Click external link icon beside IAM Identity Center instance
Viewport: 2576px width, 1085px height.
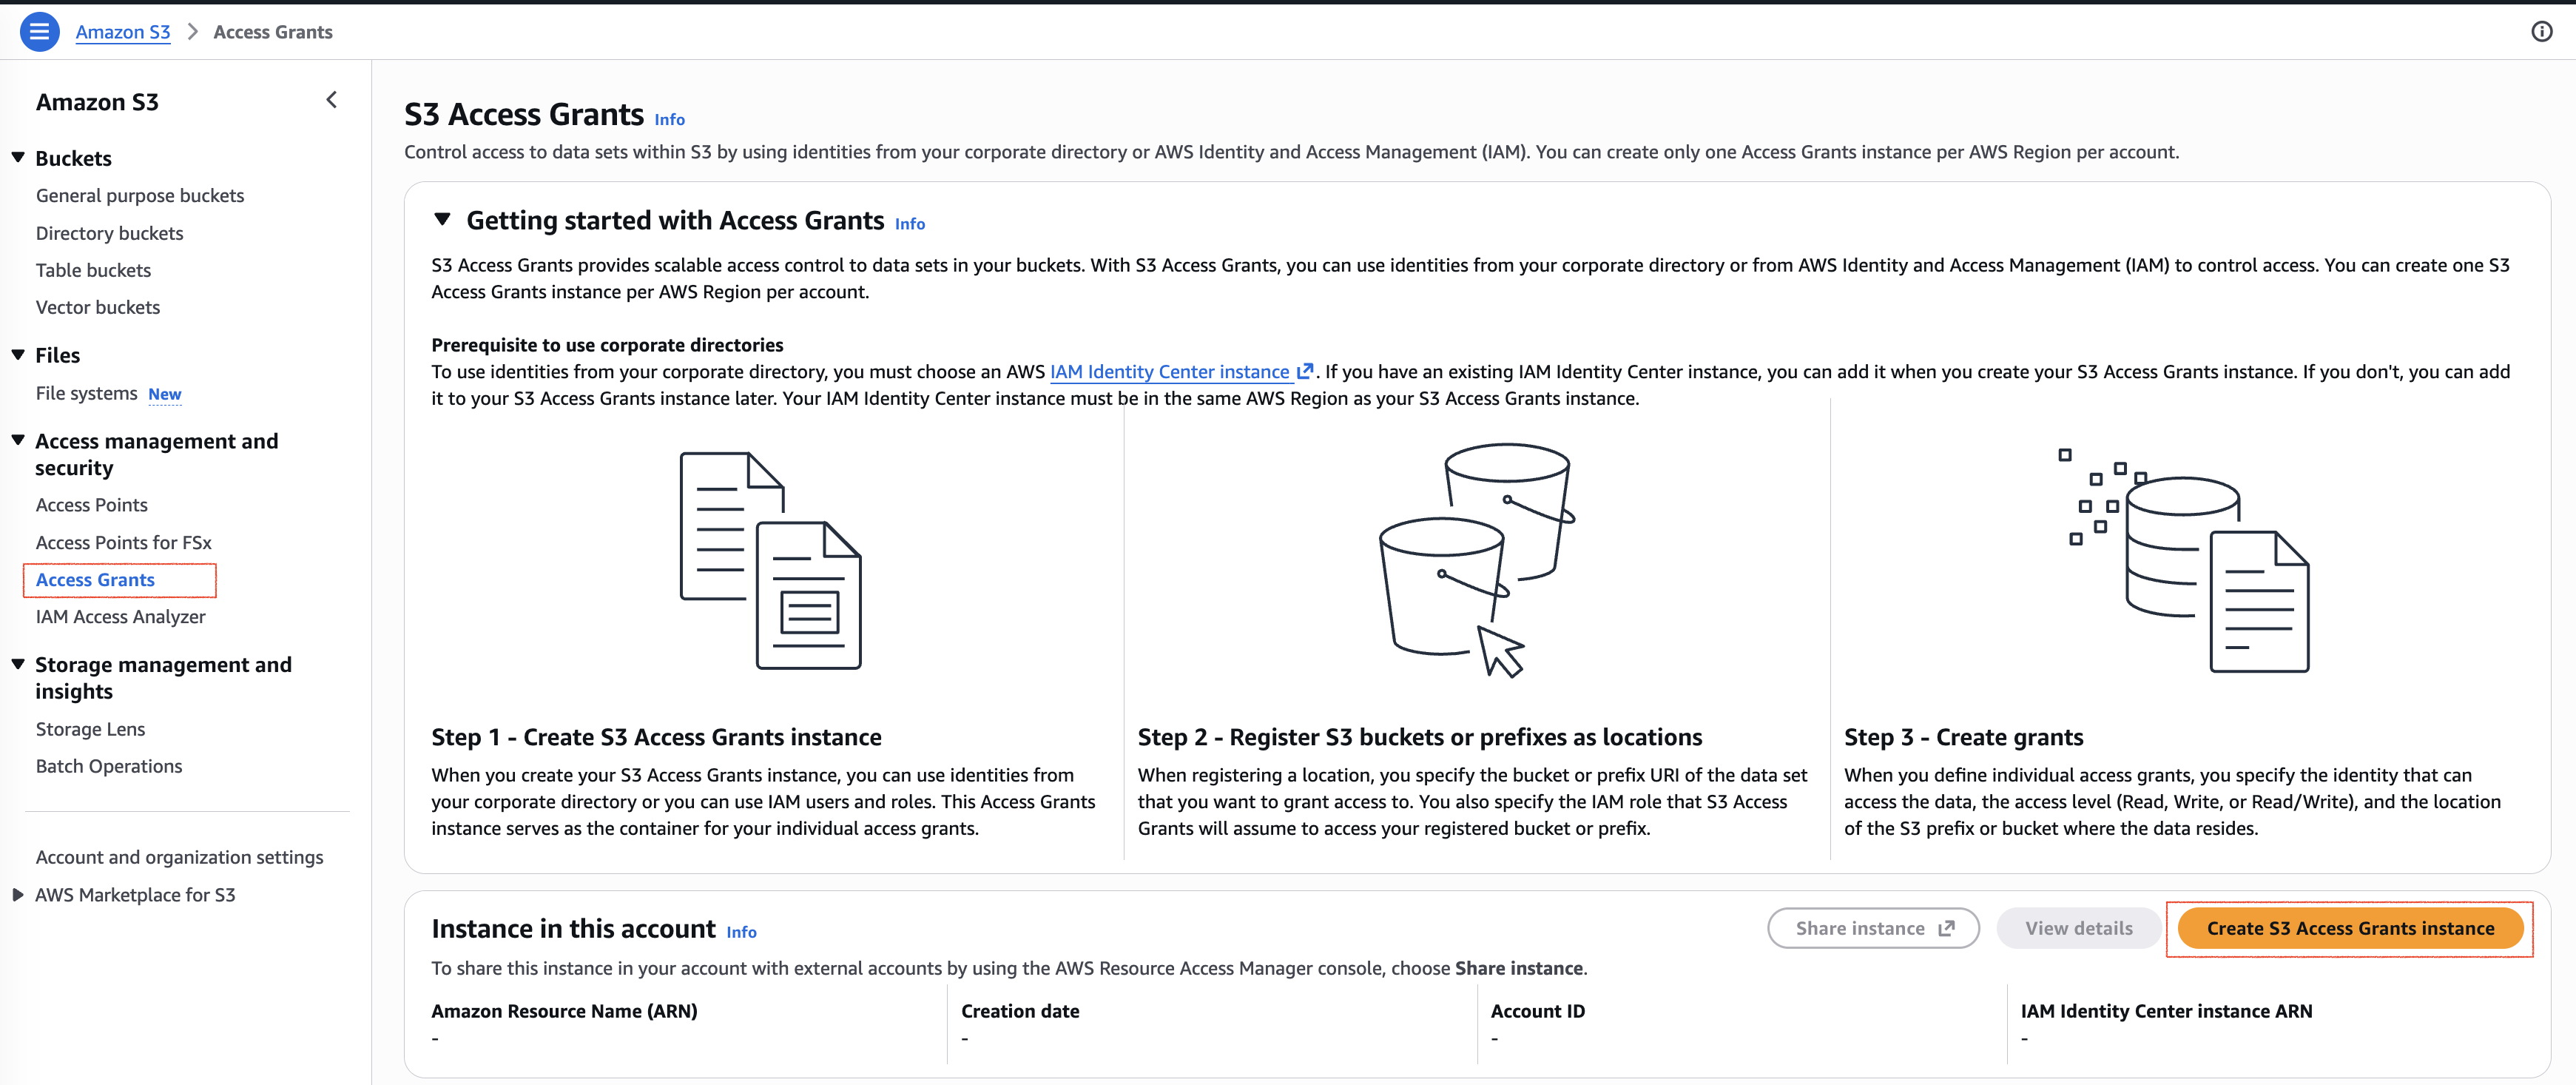click(x=1304, y=371)
